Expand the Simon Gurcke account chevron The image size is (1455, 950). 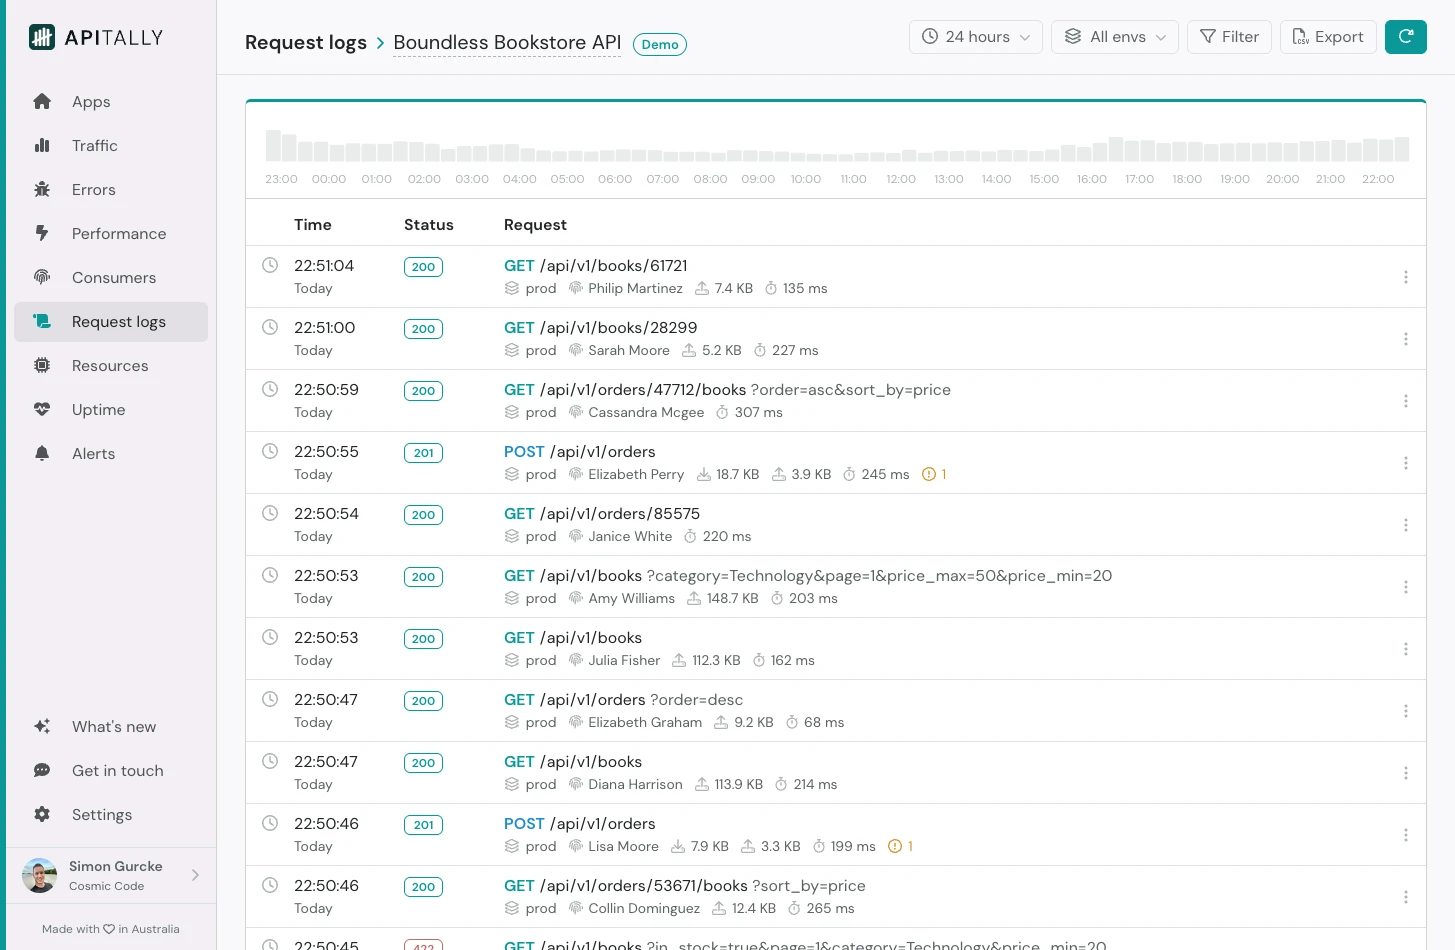coord(196,875)
